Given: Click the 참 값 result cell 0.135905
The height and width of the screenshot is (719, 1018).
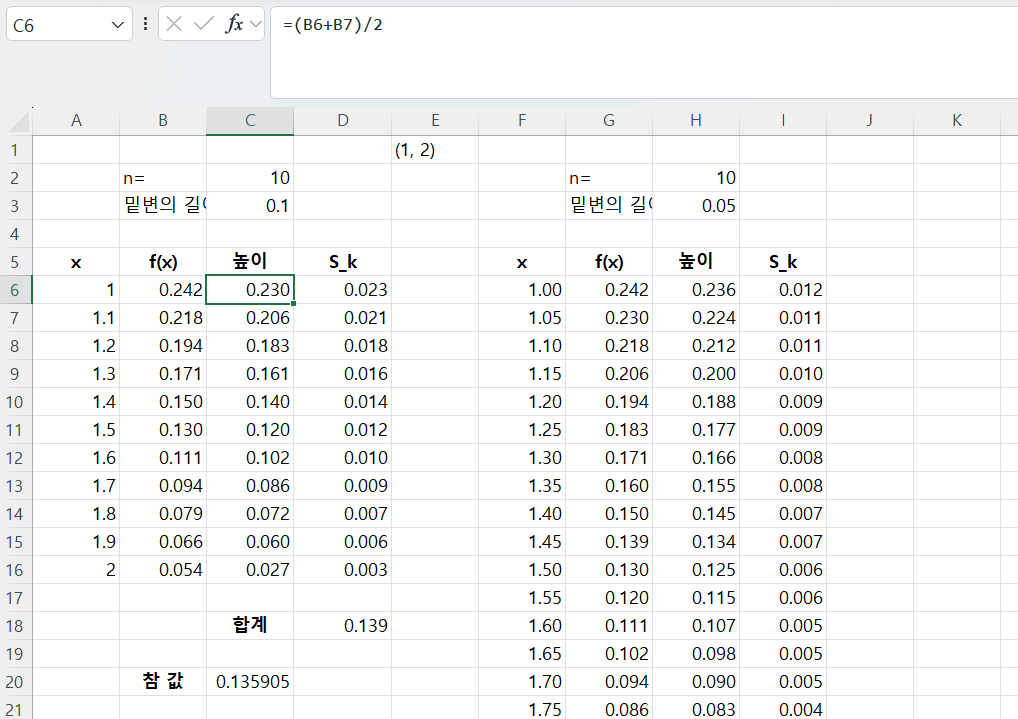Looking at the screenshot, I should (250, 682).
